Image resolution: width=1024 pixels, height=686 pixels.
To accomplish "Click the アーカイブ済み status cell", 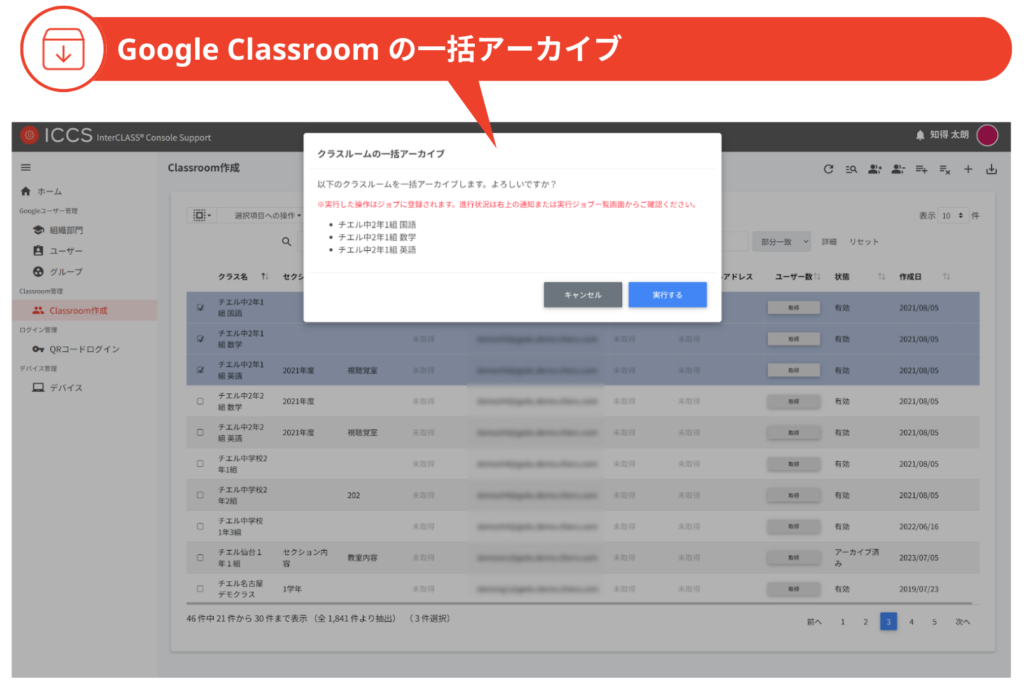I will [856, 557].
